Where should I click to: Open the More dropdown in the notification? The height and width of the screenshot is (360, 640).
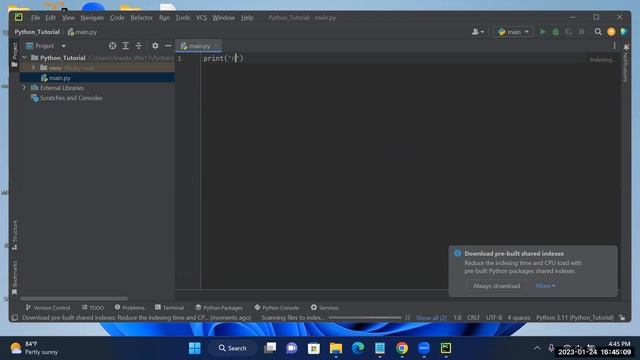[546, 286]
